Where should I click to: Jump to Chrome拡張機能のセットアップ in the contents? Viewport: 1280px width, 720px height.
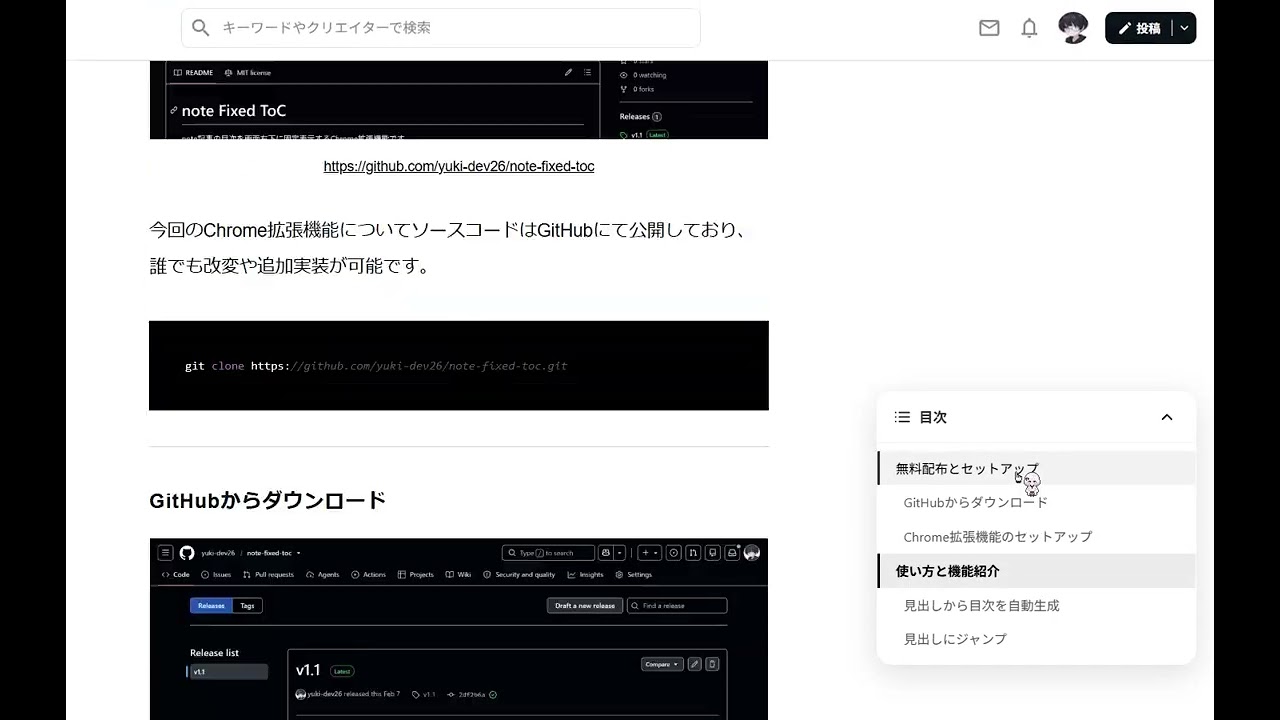(1036, 537)
